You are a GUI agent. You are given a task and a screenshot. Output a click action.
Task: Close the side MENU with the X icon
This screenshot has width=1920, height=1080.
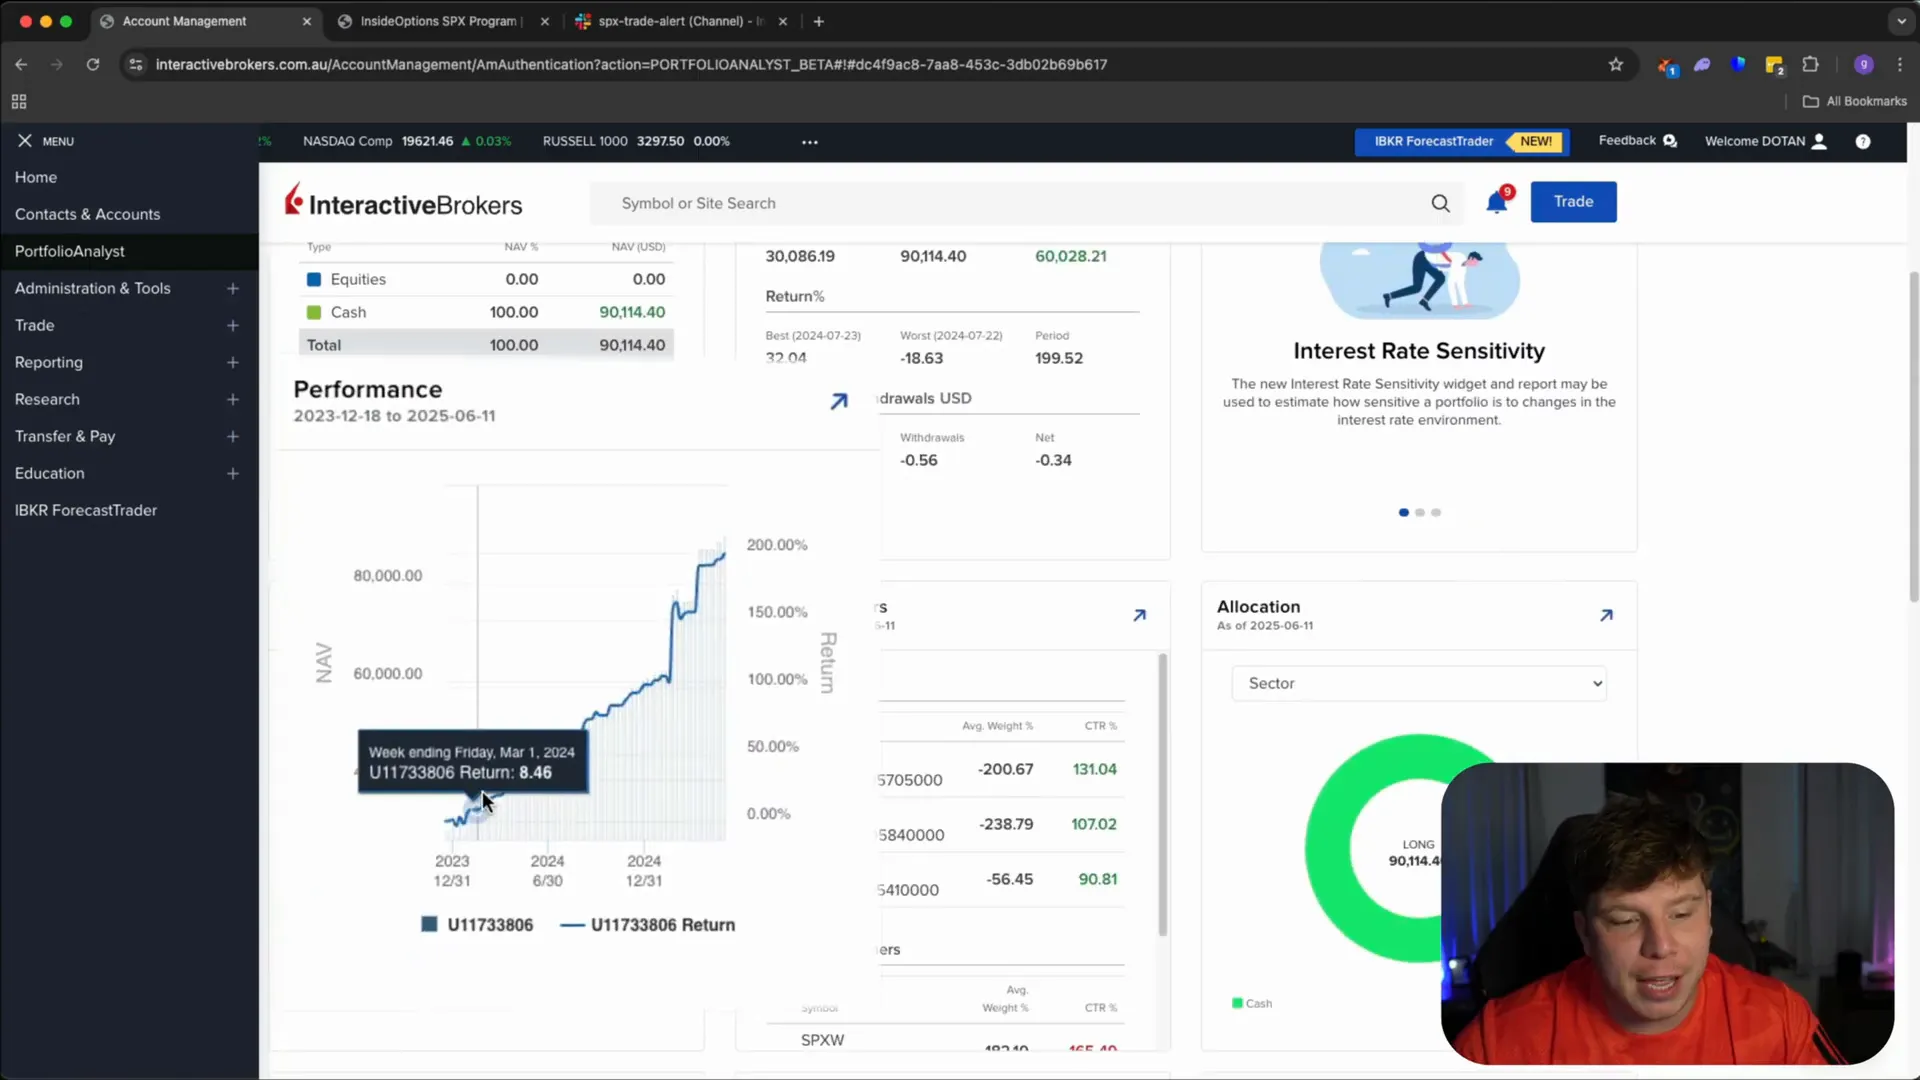tap(25, 141)
